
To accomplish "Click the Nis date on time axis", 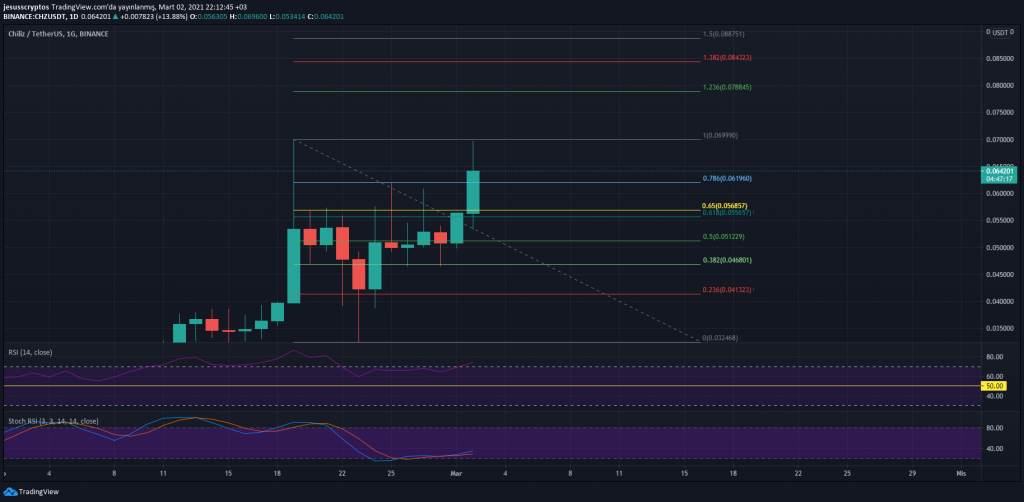I will coord(961,470).
